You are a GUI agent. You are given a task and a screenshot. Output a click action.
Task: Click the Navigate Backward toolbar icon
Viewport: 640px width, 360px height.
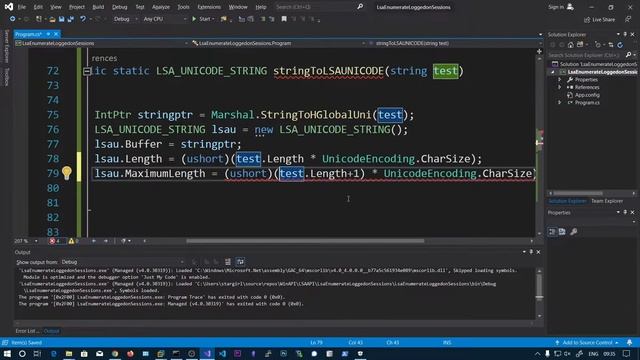[13, 19]
